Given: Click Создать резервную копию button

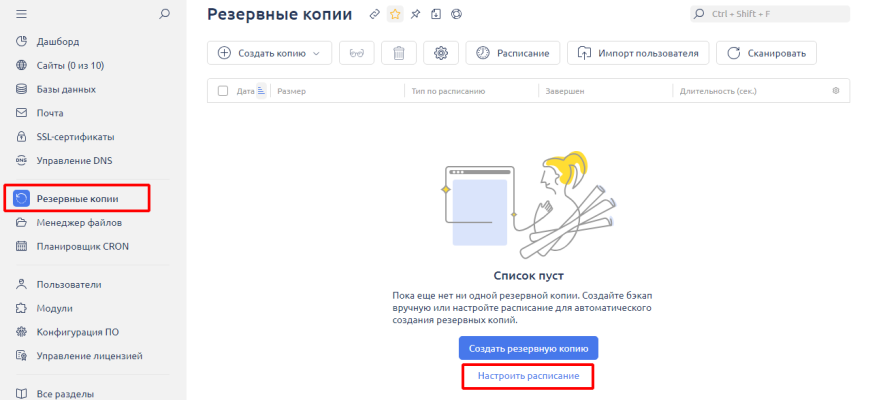Looking at the screenshot, I should pyautogui.click(x=528, y=348).
